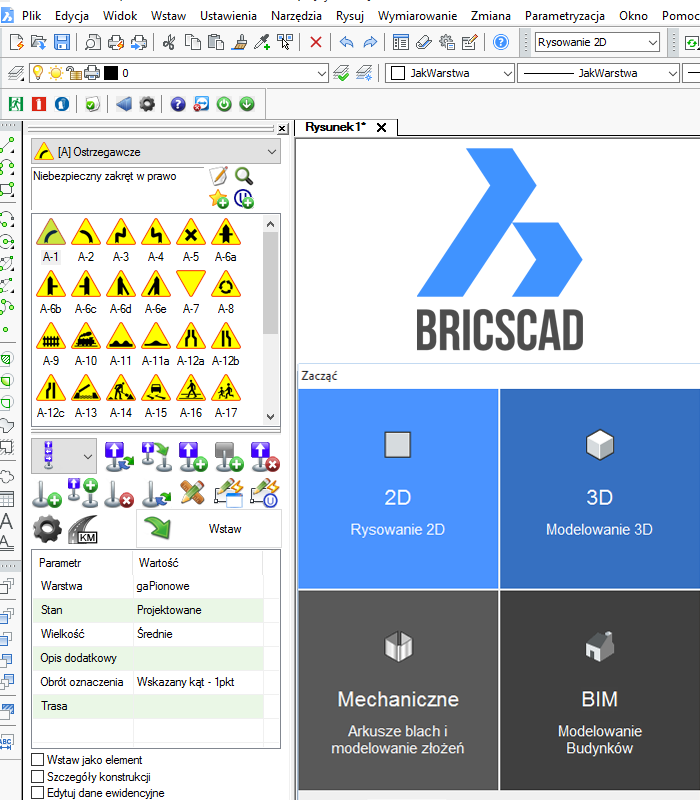The height and width of the screenshot is (800, 700).
Task: Choose the Modelowanie 3D start tile
Action: [x=599, y=489]
